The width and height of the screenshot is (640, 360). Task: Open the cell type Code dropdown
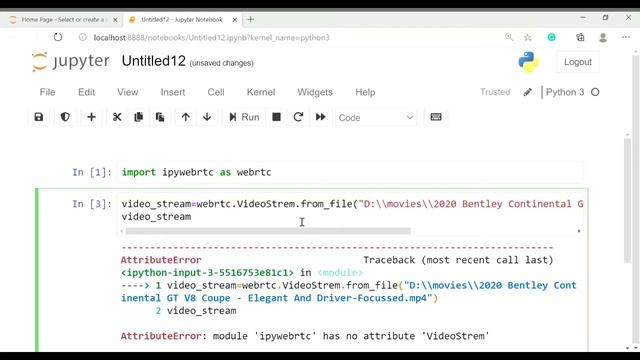click(376, 118)
